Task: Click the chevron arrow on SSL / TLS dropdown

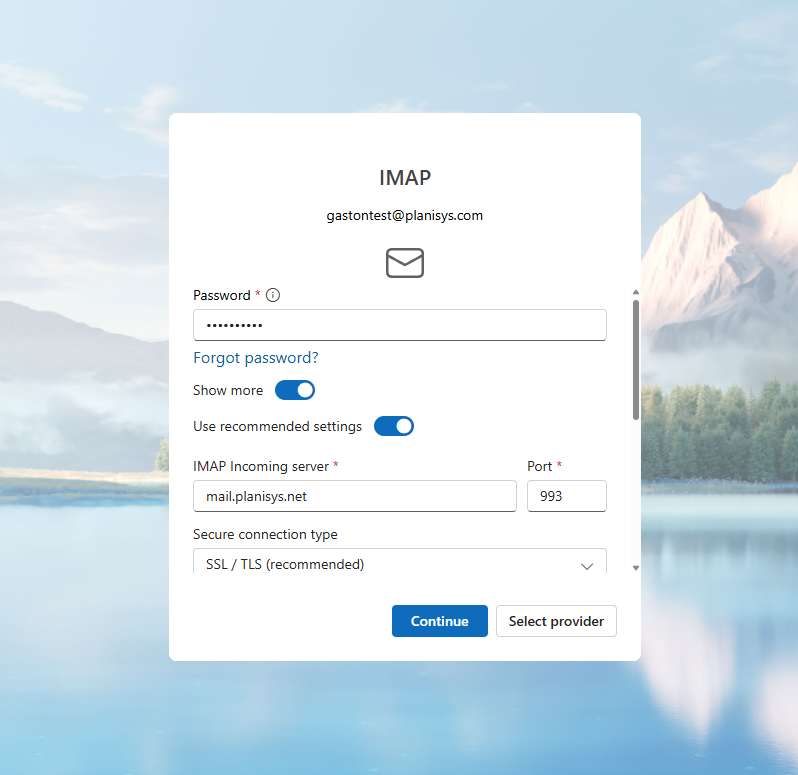Action: click(587, 566)
